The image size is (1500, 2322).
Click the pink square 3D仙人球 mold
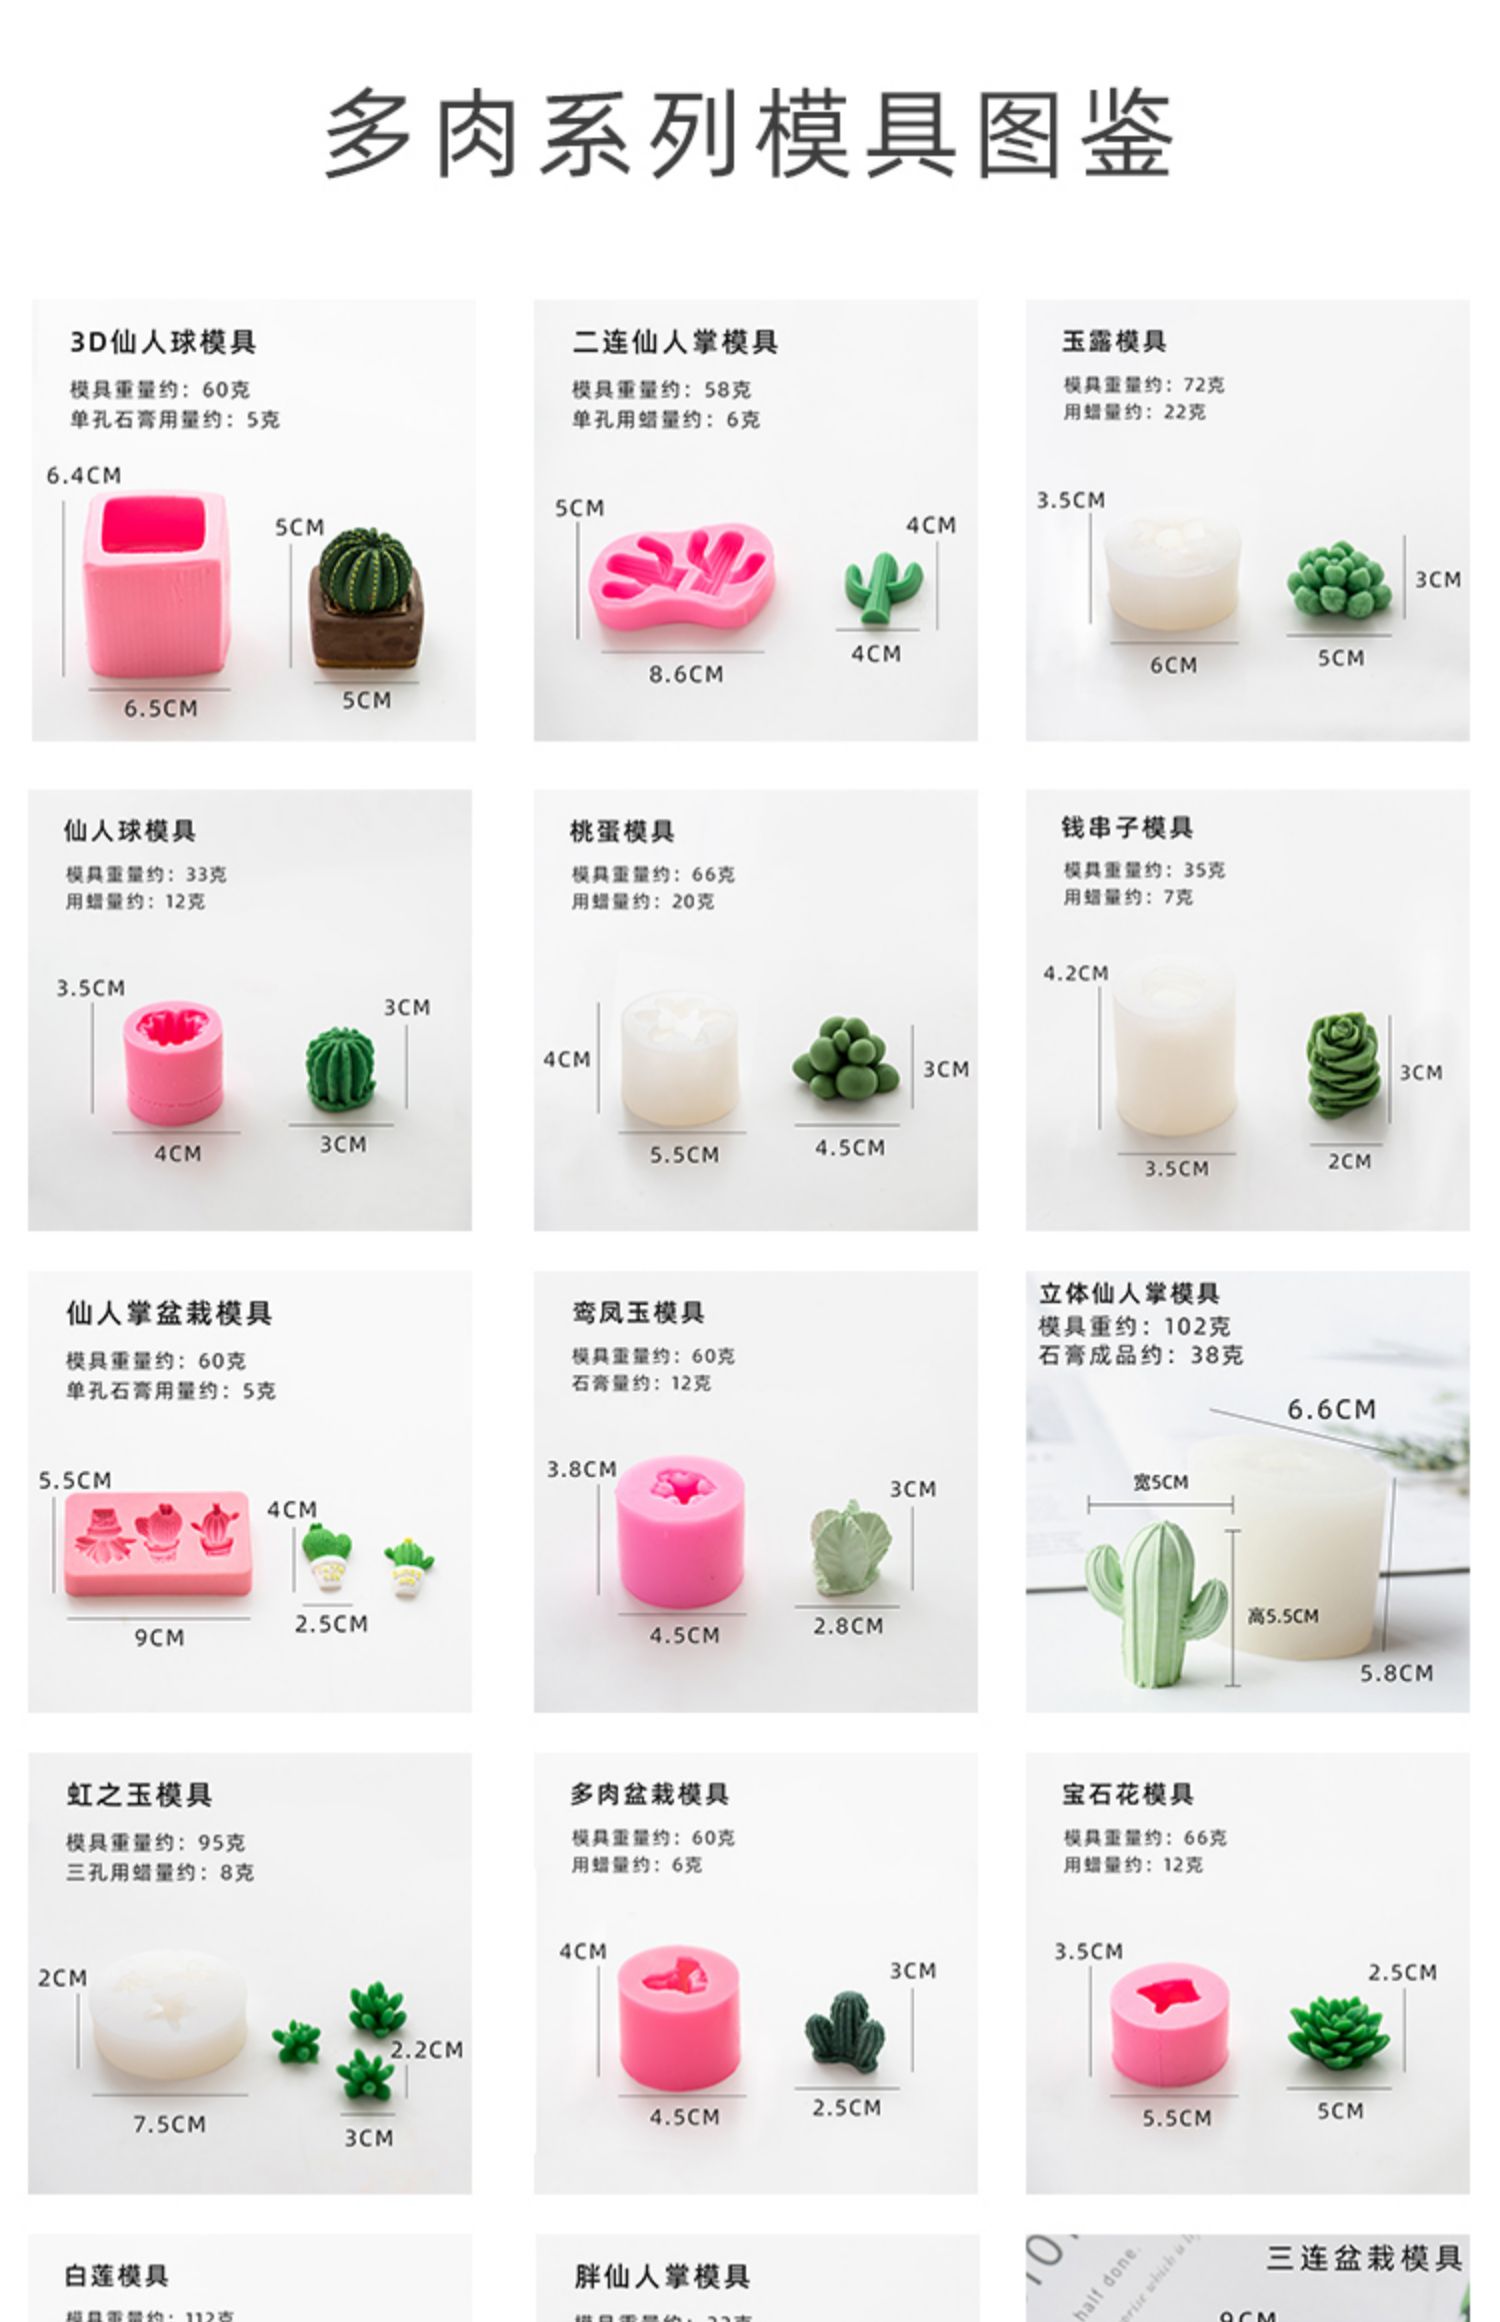pyautogui.click(x=159, y=584)
